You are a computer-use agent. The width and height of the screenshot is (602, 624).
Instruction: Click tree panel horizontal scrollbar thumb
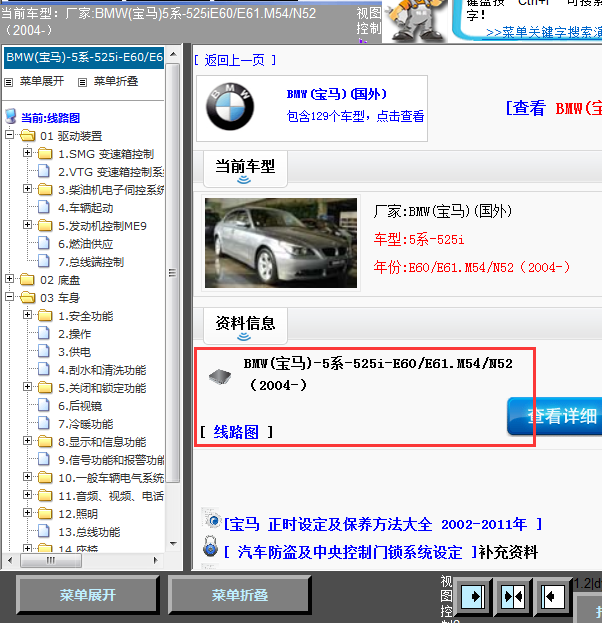(51, 560)
